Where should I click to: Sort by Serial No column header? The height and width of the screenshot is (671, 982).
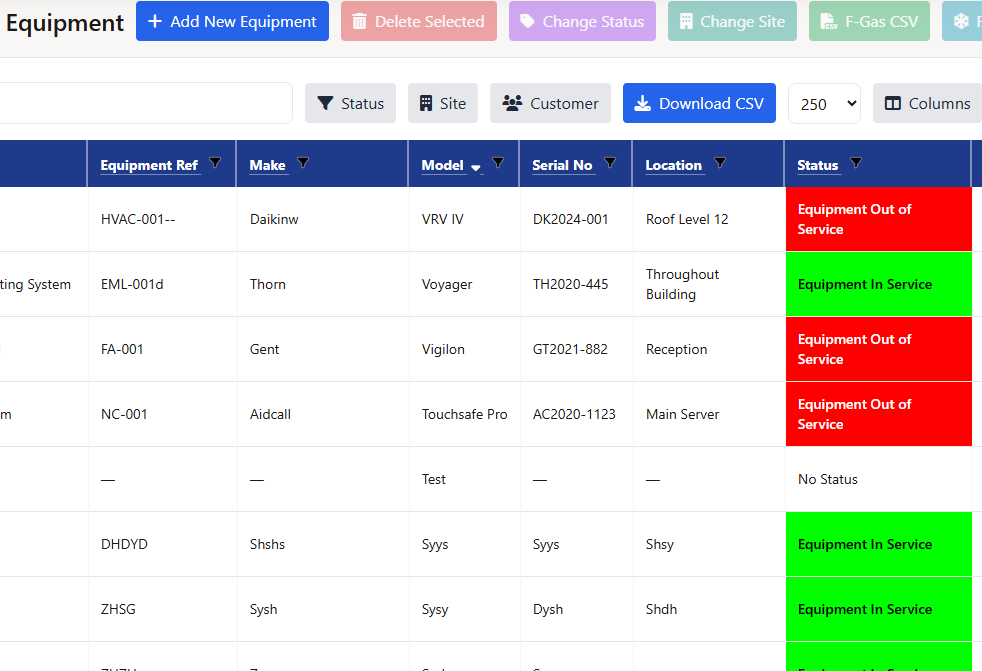point(562,165)
